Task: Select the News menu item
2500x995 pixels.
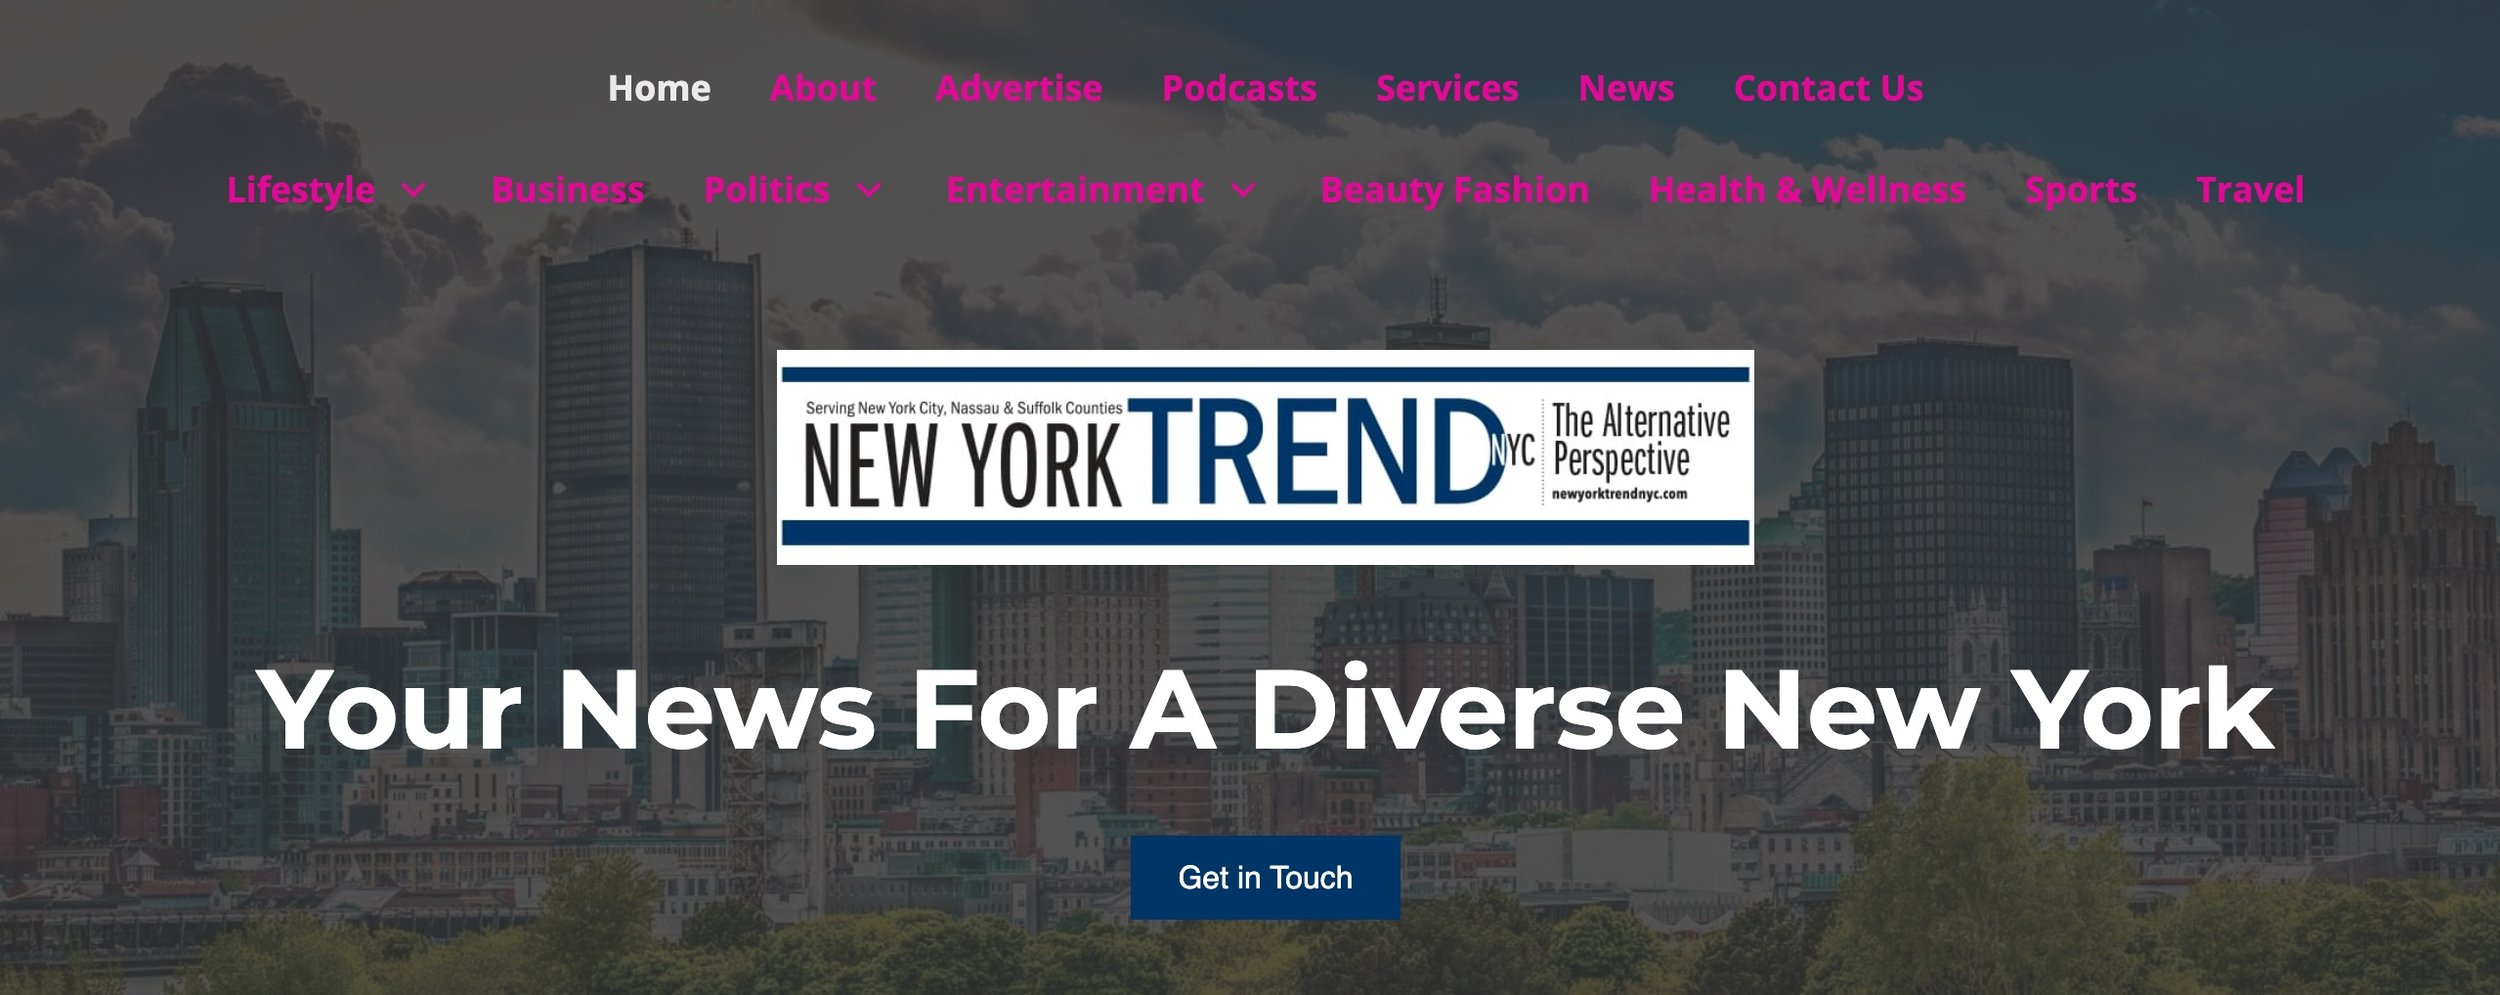Action: click(x=1626, y=88)
